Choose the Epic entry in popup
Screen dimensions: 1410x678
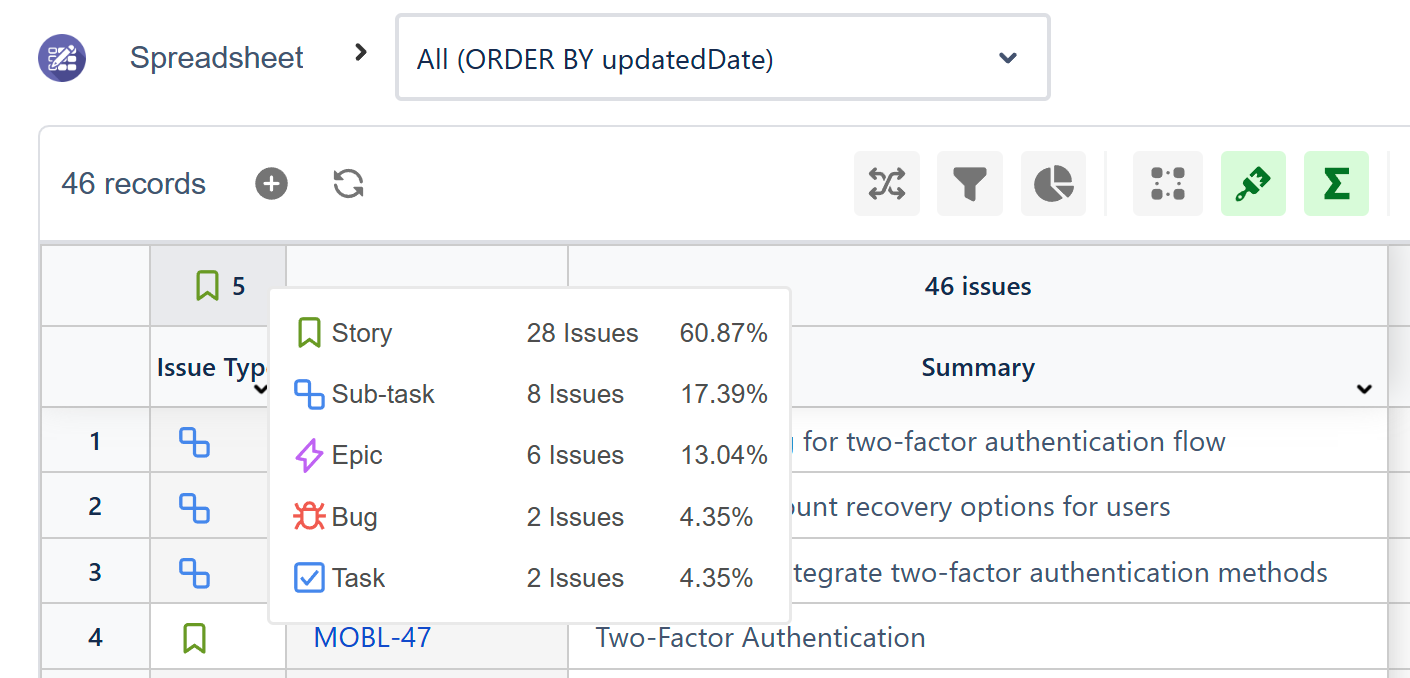[x=530, y=455]
